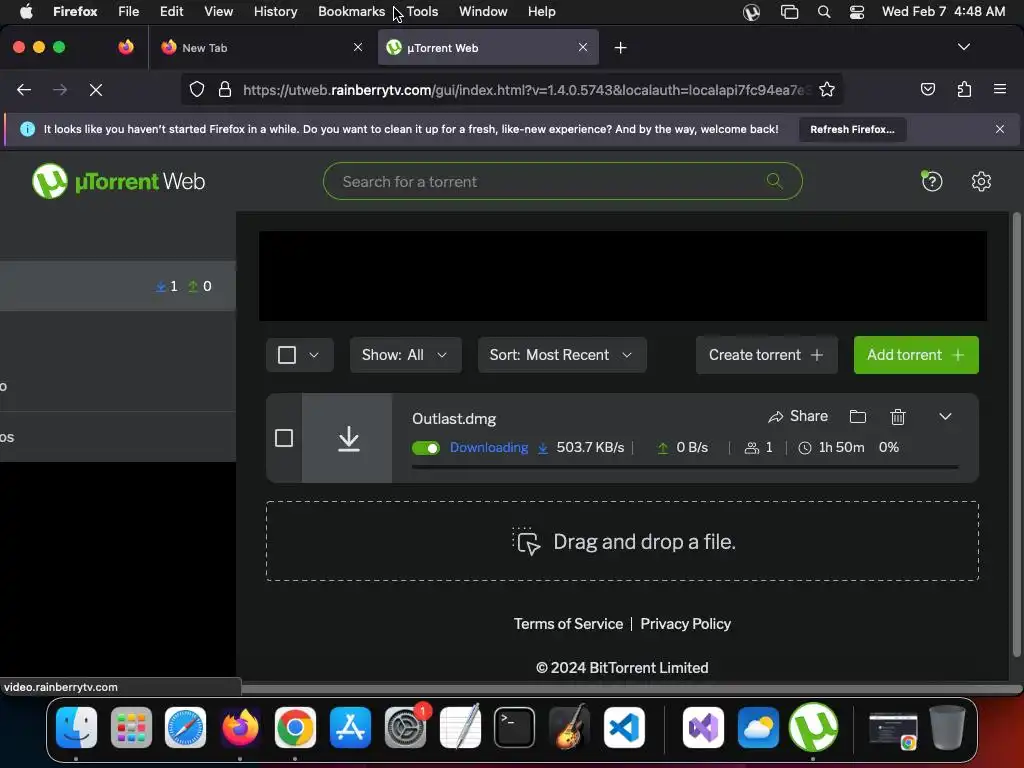Click the green Add torrent button

click(x=916, y=355)
